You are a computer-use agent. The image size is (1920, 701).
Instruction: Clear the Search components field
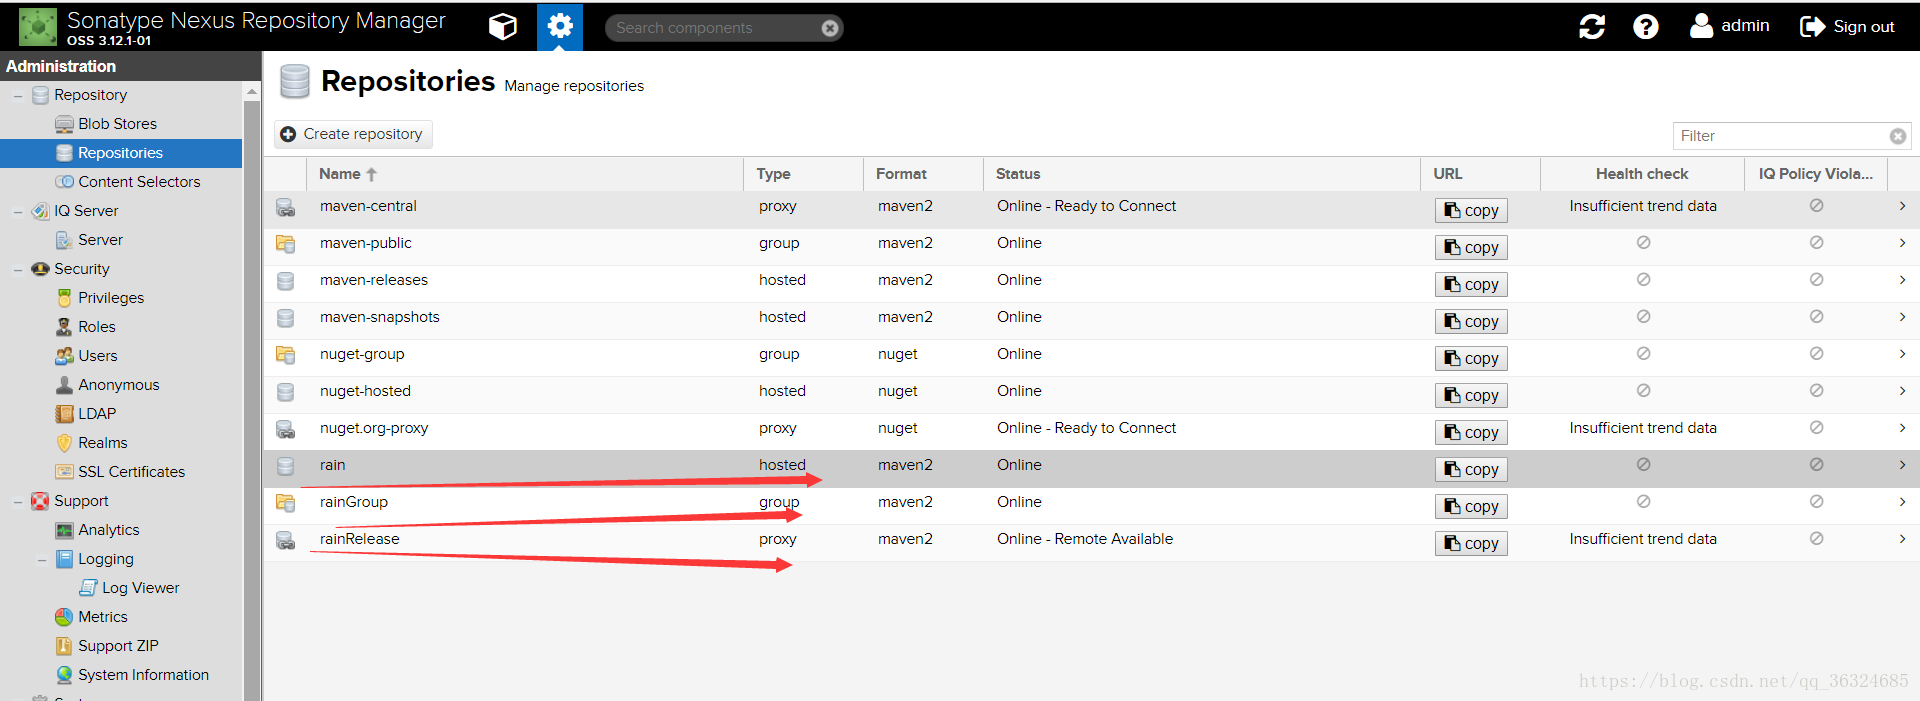[x=830, y=28]
